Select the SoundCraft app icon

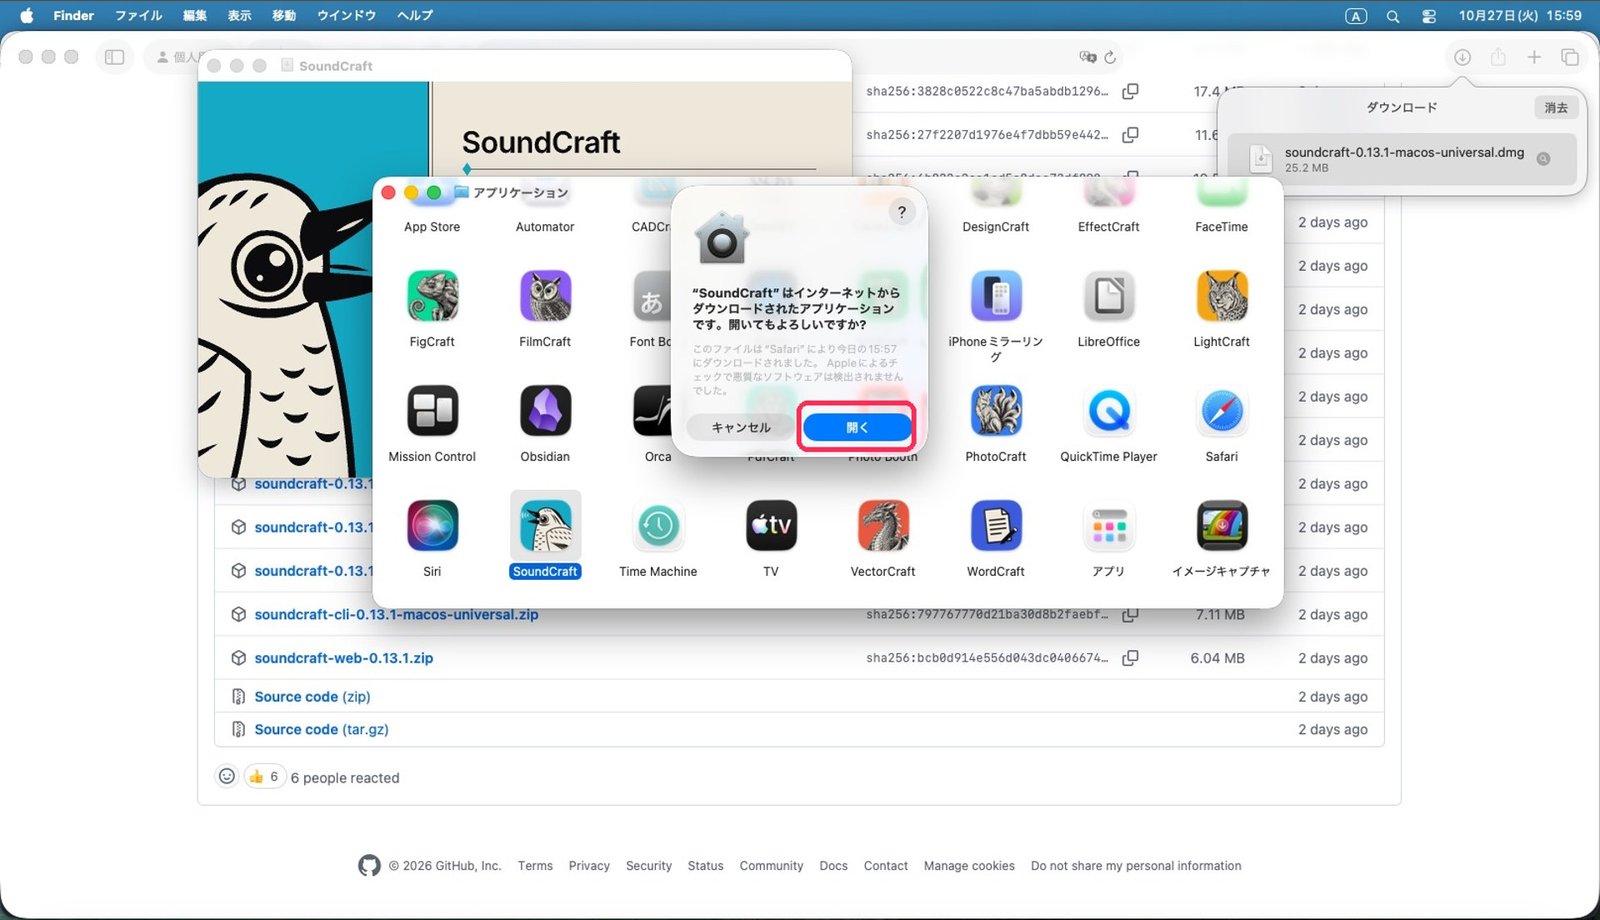click(x=545, y=526)
